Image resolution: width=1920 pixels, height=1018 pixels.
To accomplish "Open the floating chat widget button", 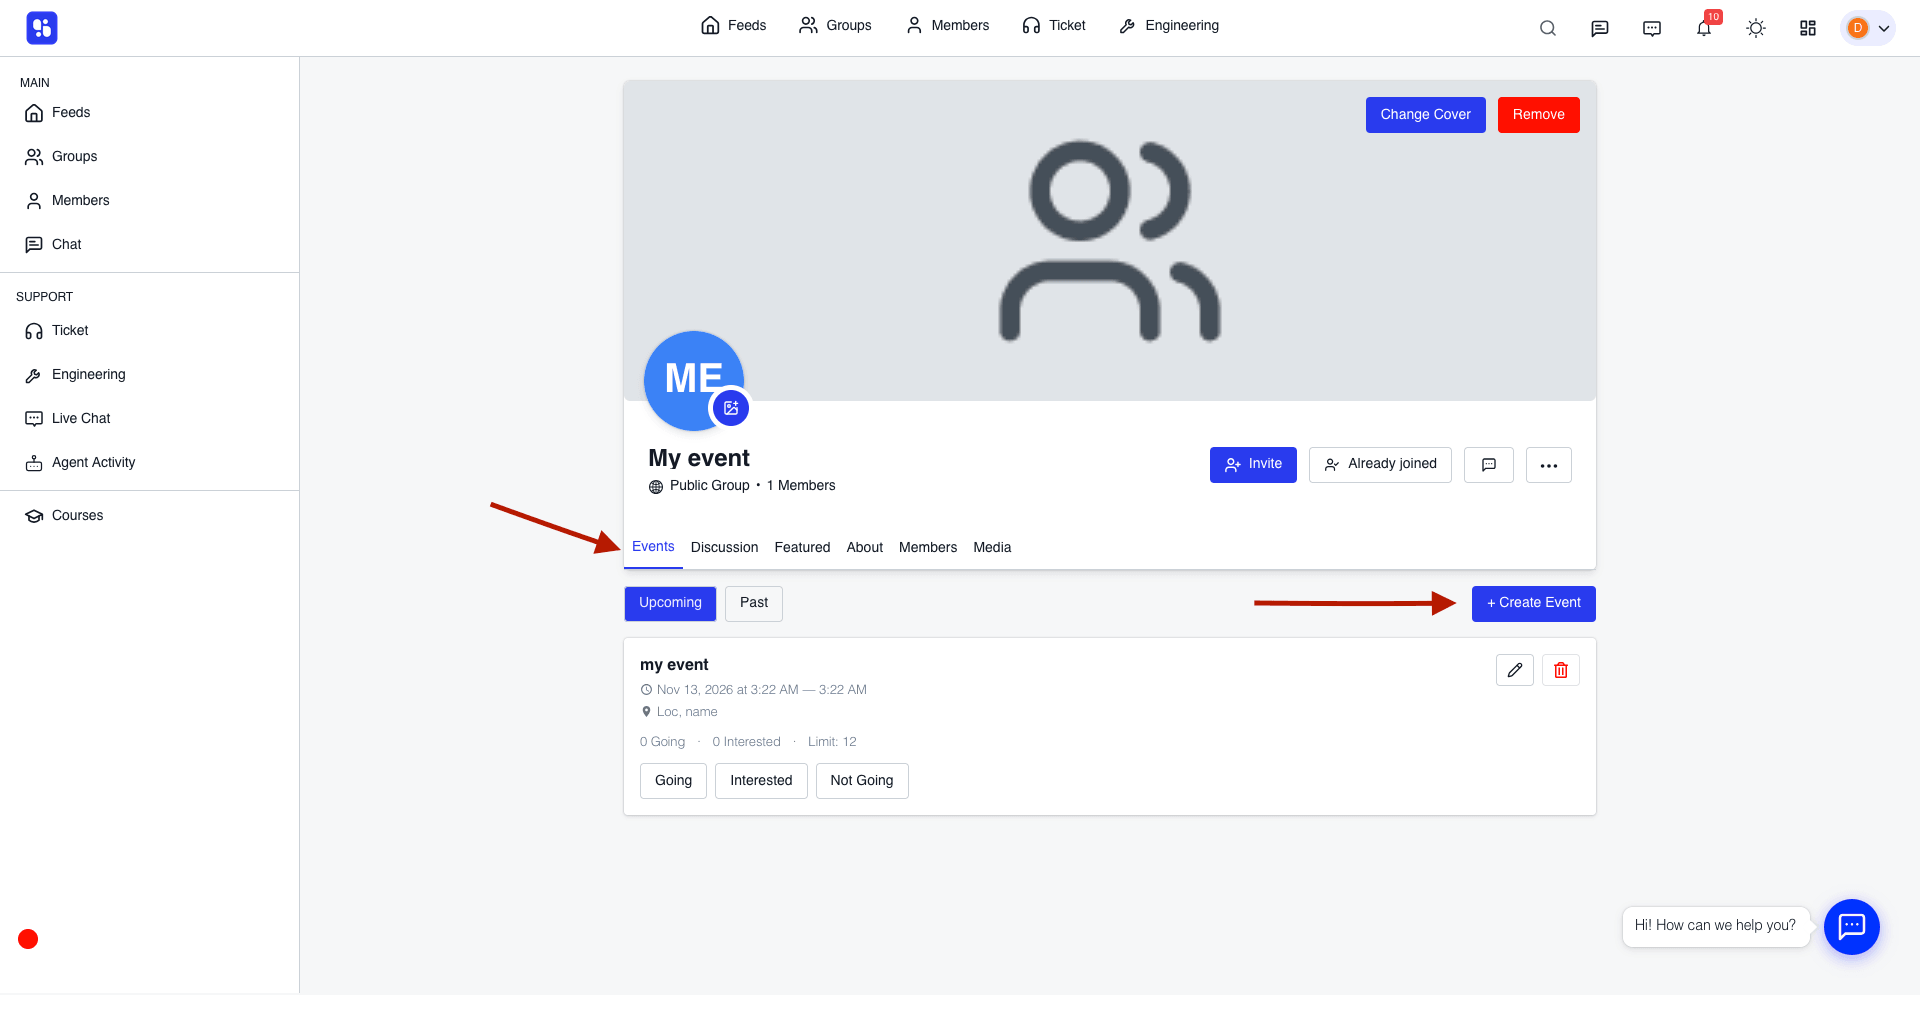I will (1852, 927).
